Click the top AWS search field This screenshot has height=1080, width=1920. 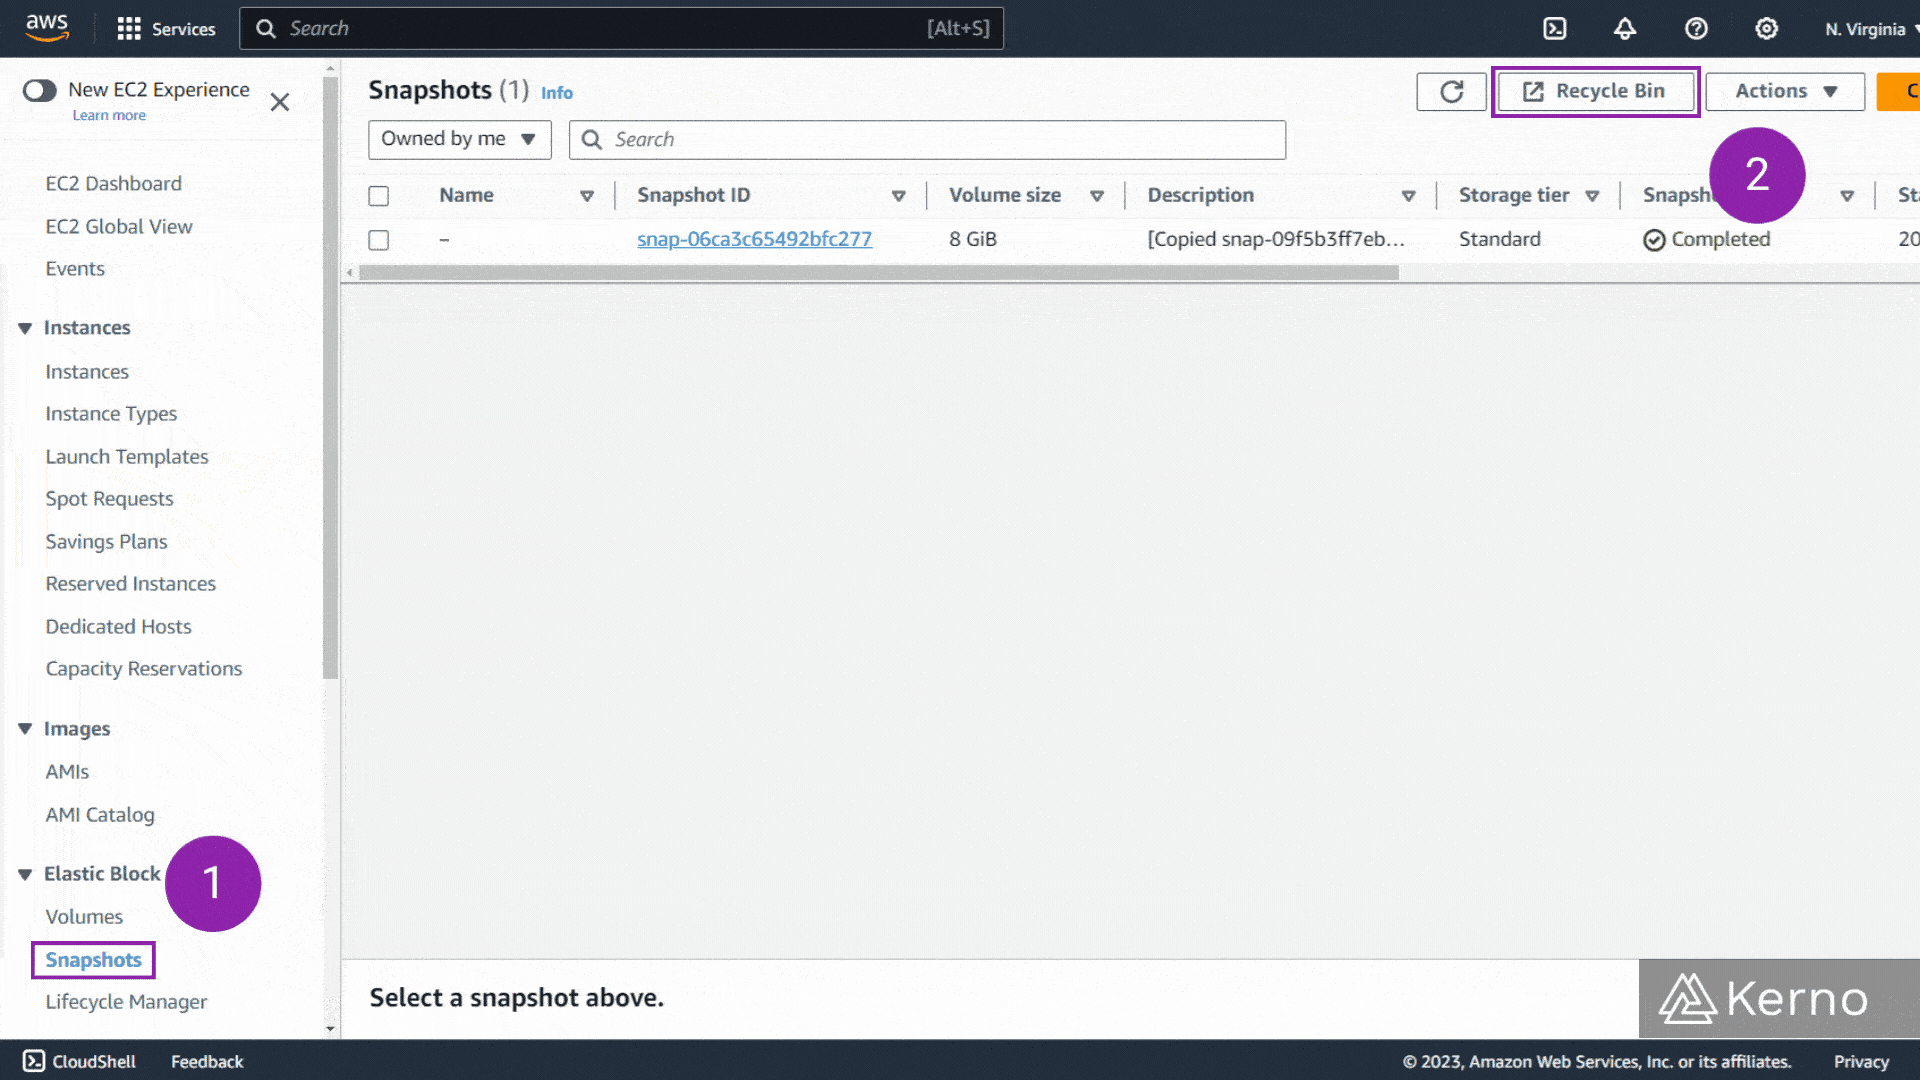click(621, 29)
